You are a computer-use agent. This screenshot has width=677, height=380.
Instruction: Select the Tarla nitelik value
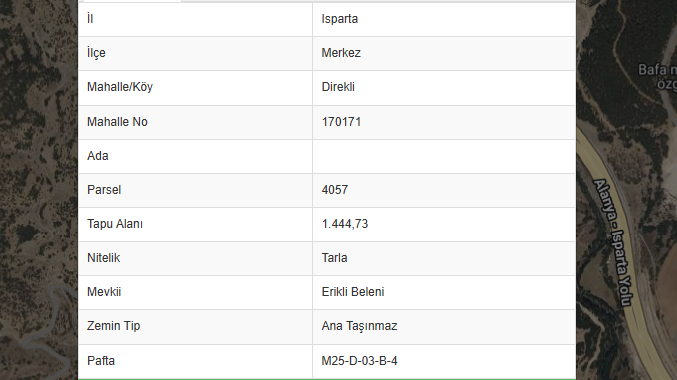334,258
